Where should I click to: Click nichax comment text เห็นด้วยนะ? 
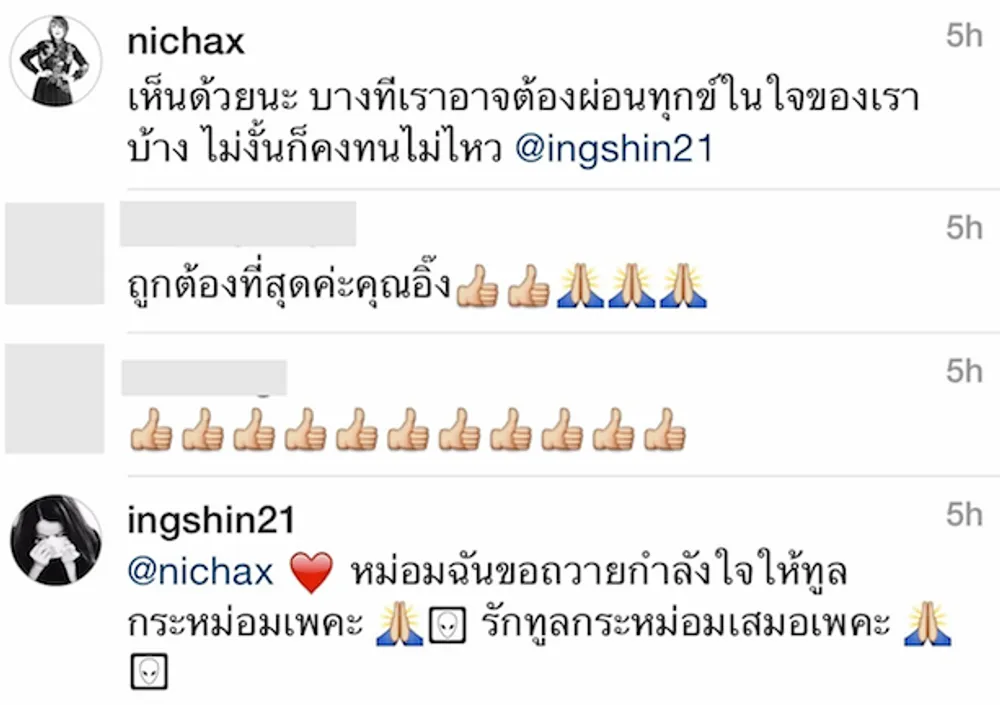[x=213, y=97]
